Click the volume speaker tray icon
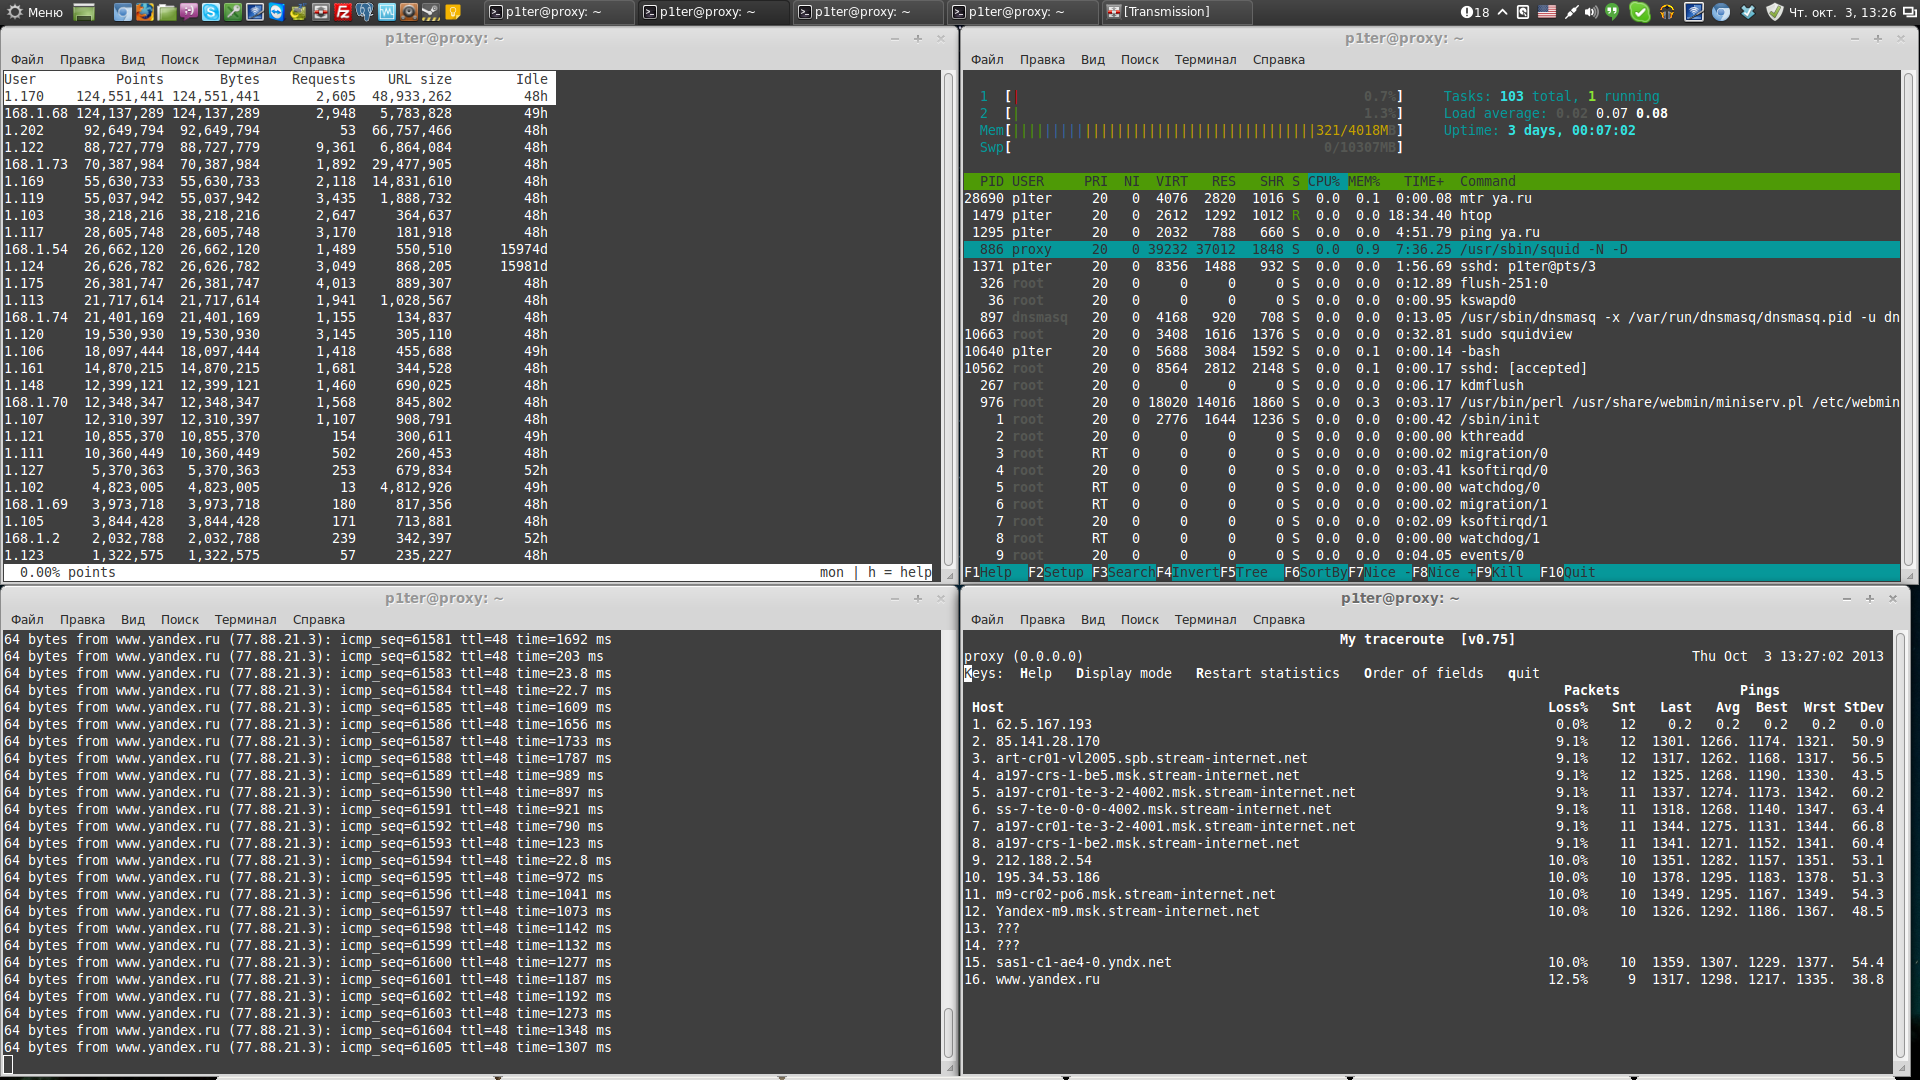Image resolution: width=1920 pixels, height=1080 pixels. click(x=1591, y=12)
